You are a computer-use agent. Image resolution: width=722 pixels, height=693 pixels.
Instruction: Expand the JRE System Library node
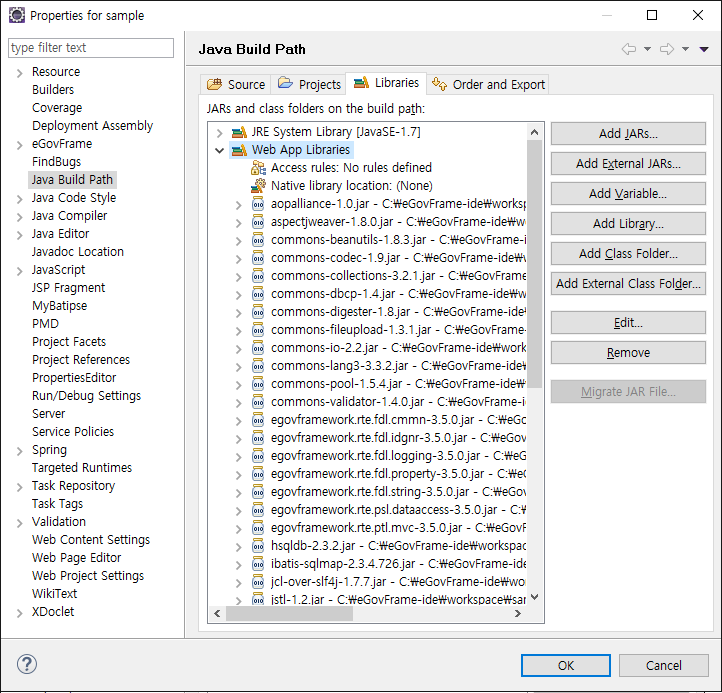coord(220,132)
